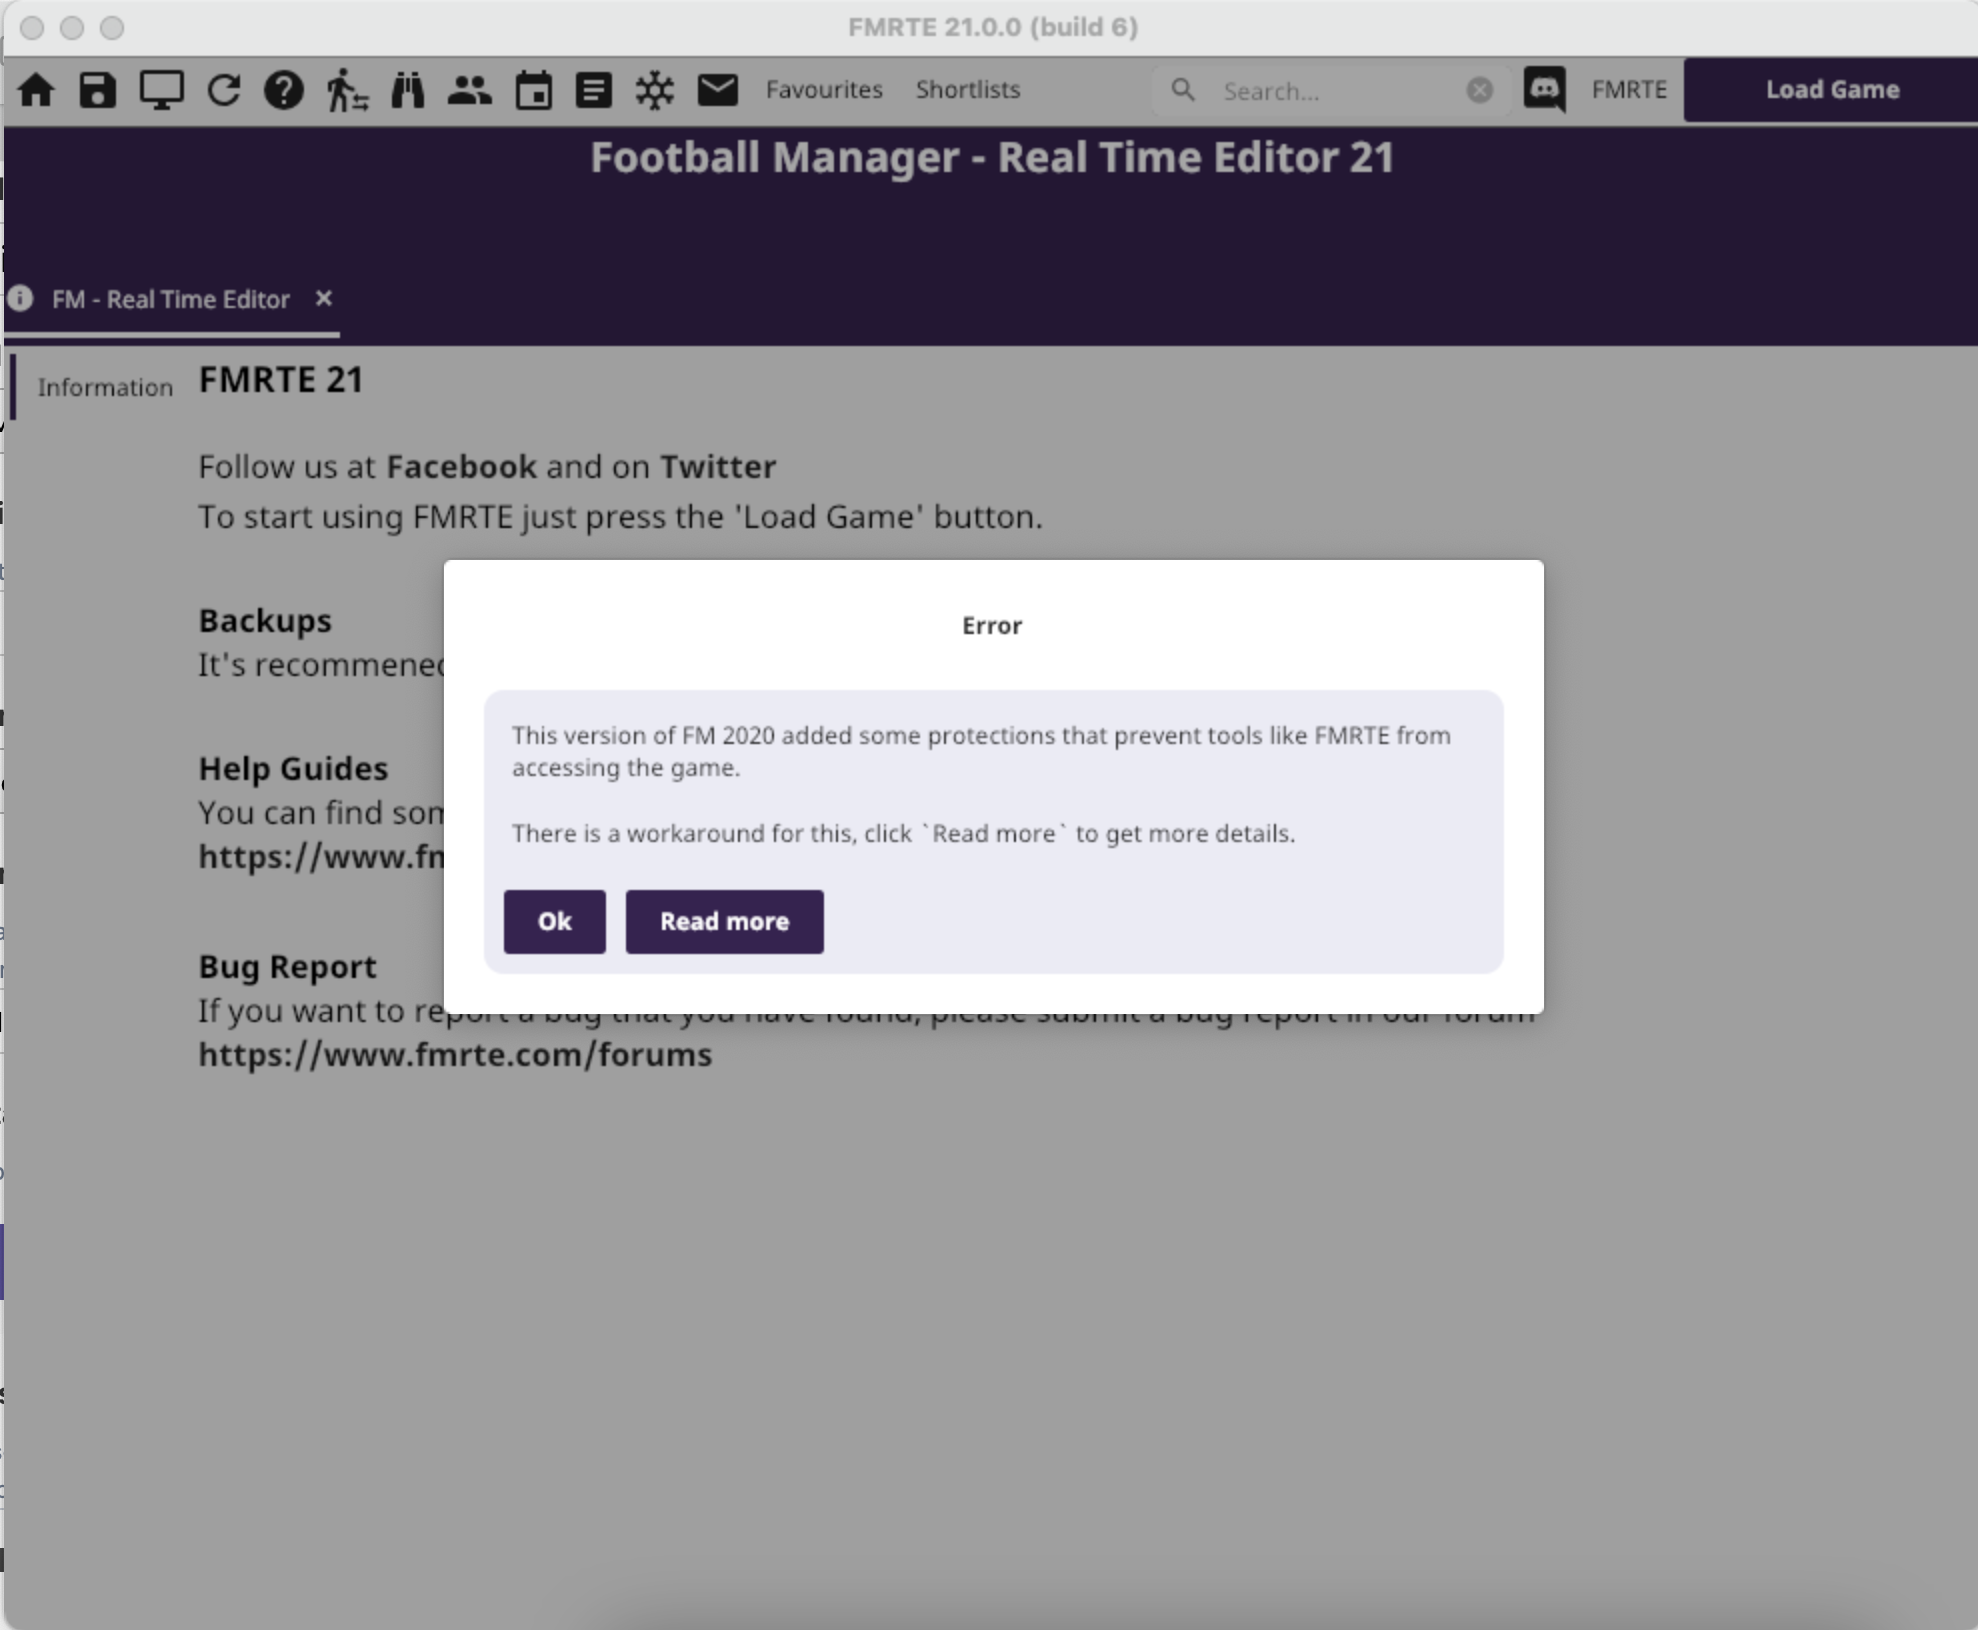Close the FM - Real Time Editor tab
The width and height of the screenshot is (1978, 1630).
pyautogui.click(x=323, y=298)
